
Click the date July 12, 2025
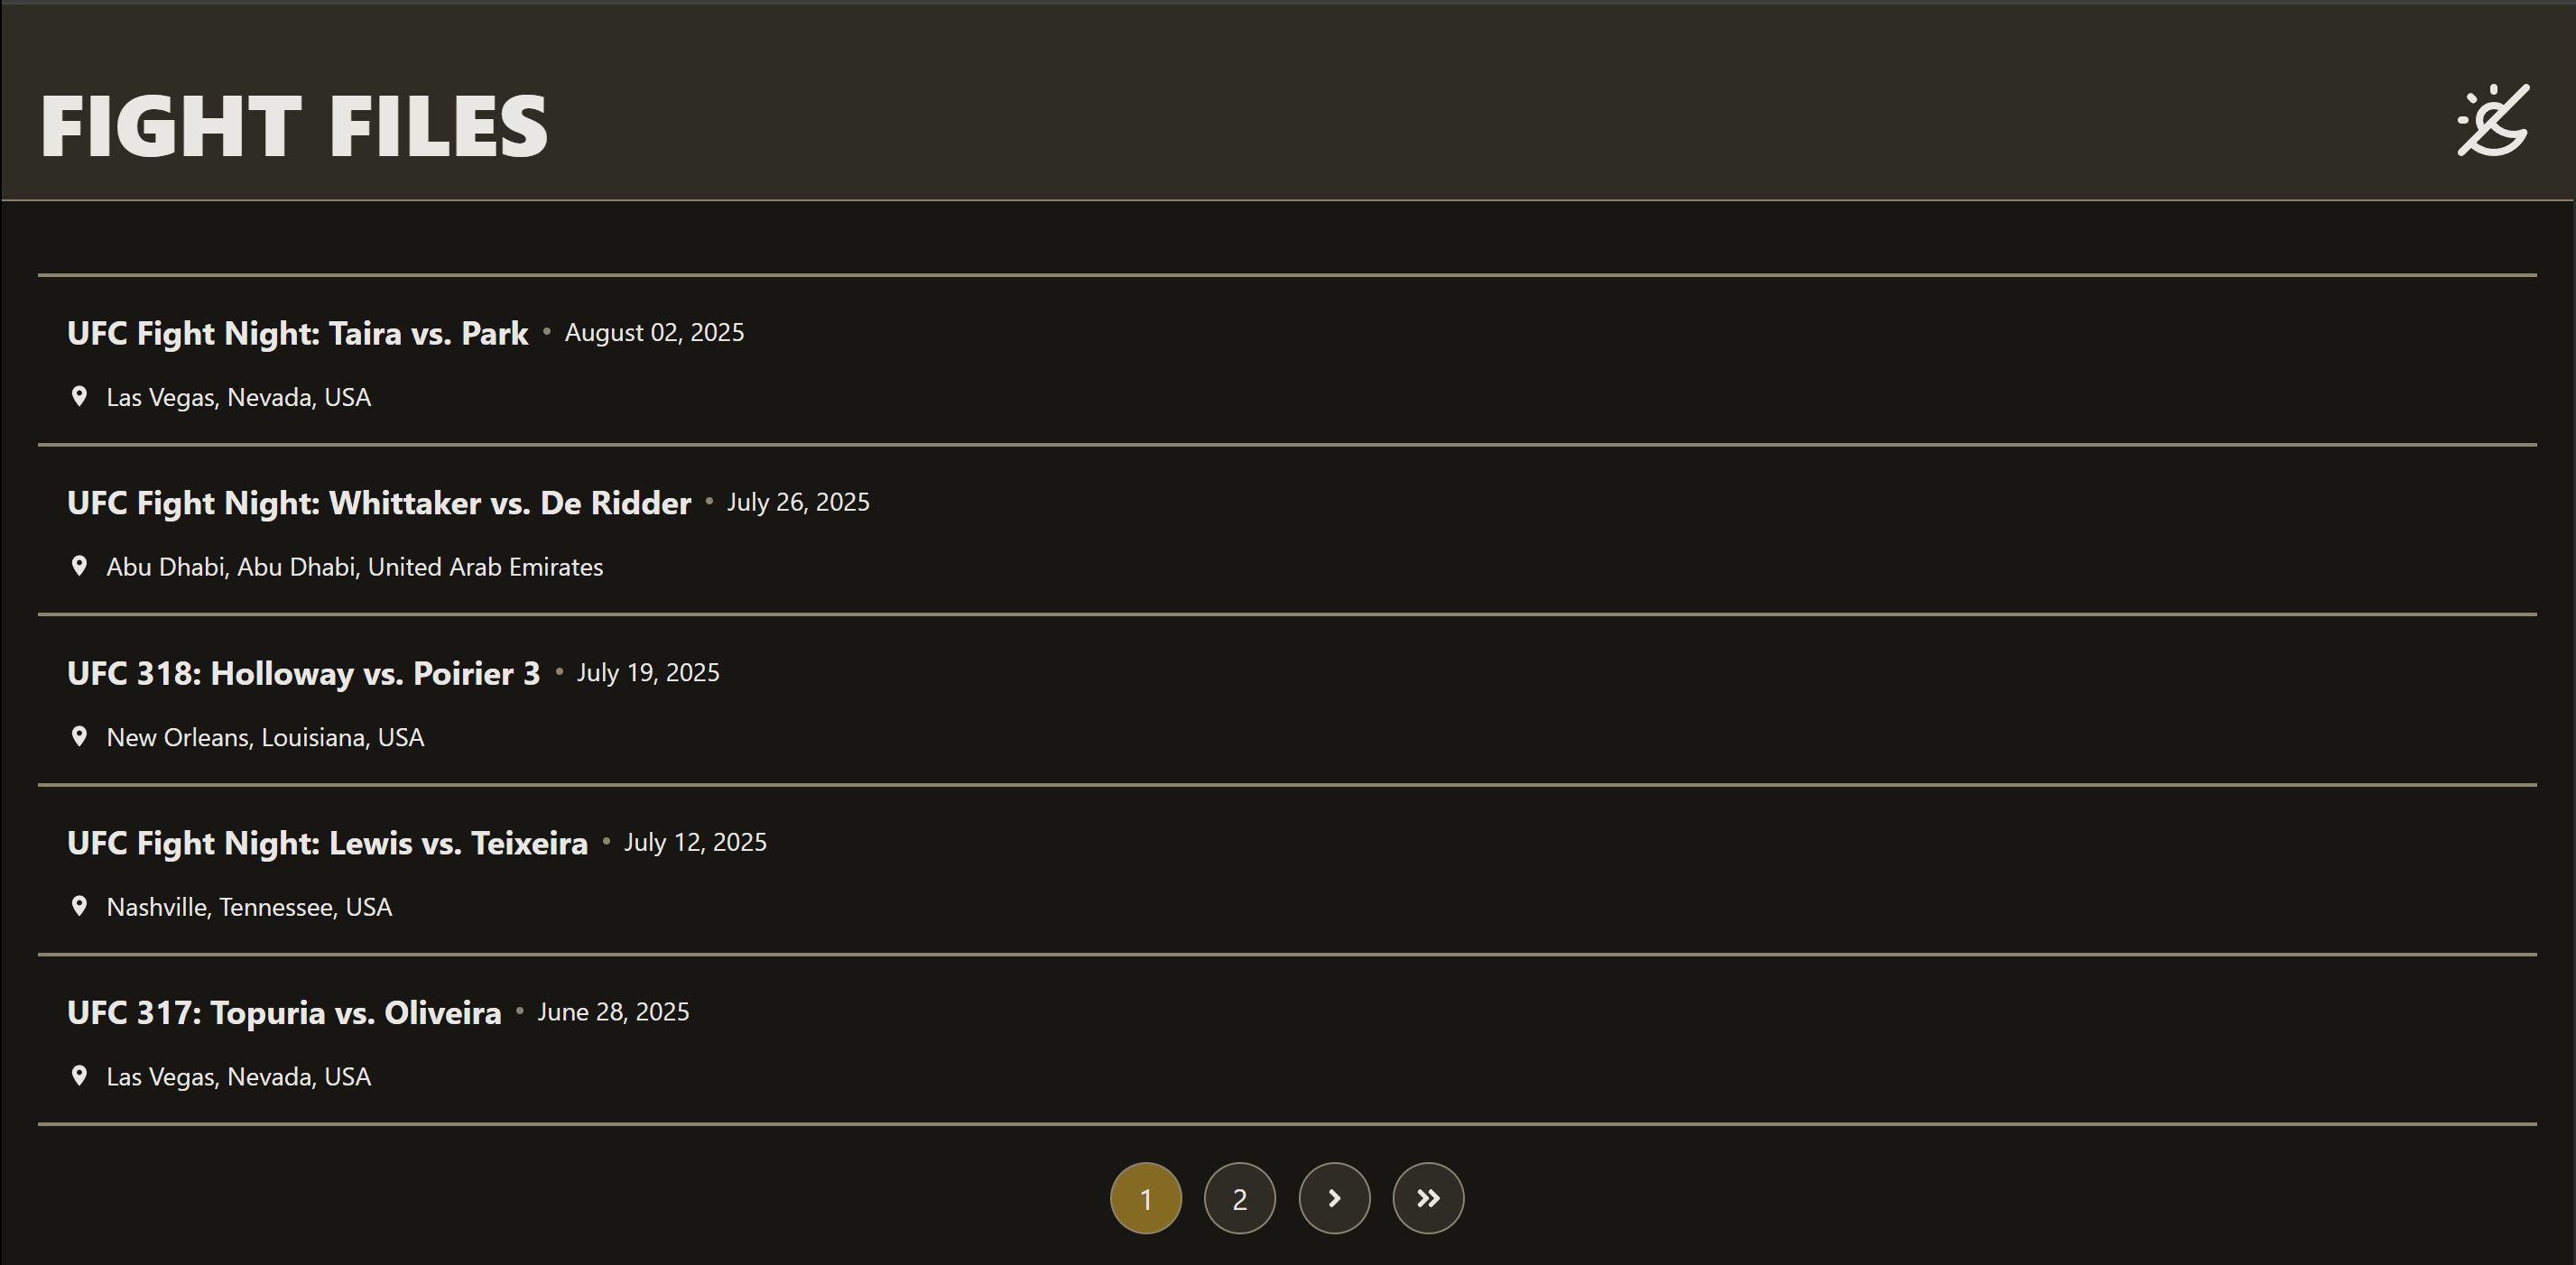695,842
